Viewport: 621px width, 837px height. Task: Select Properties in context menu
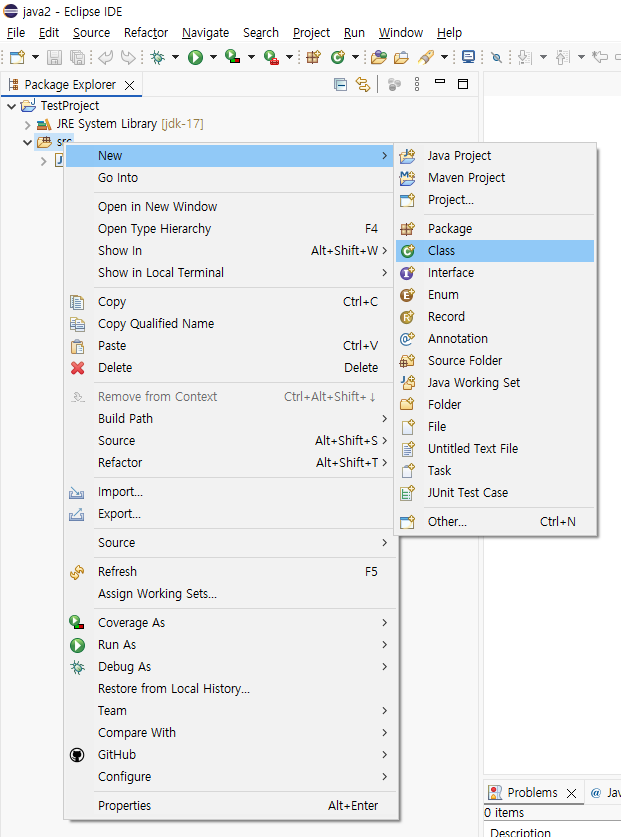pyautogui.click(x=230, y=806)
